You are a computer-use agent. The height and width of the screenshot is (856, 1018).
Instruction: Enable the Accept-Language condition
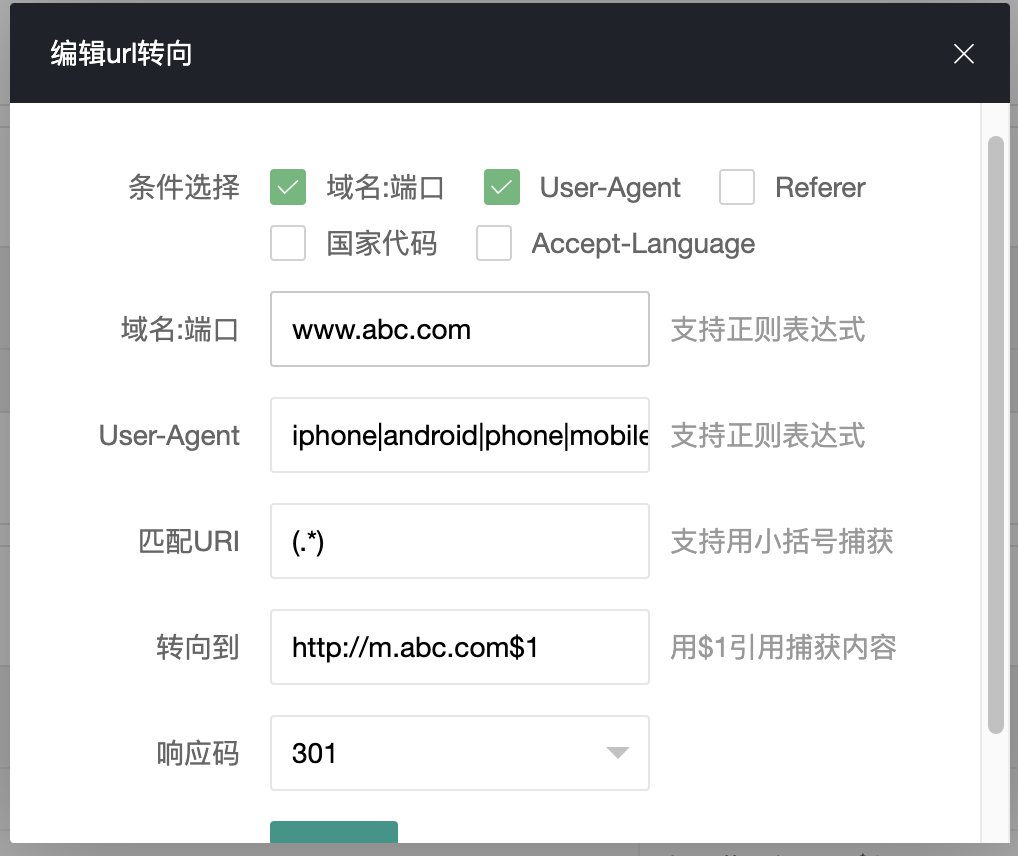tap(494, 243)
